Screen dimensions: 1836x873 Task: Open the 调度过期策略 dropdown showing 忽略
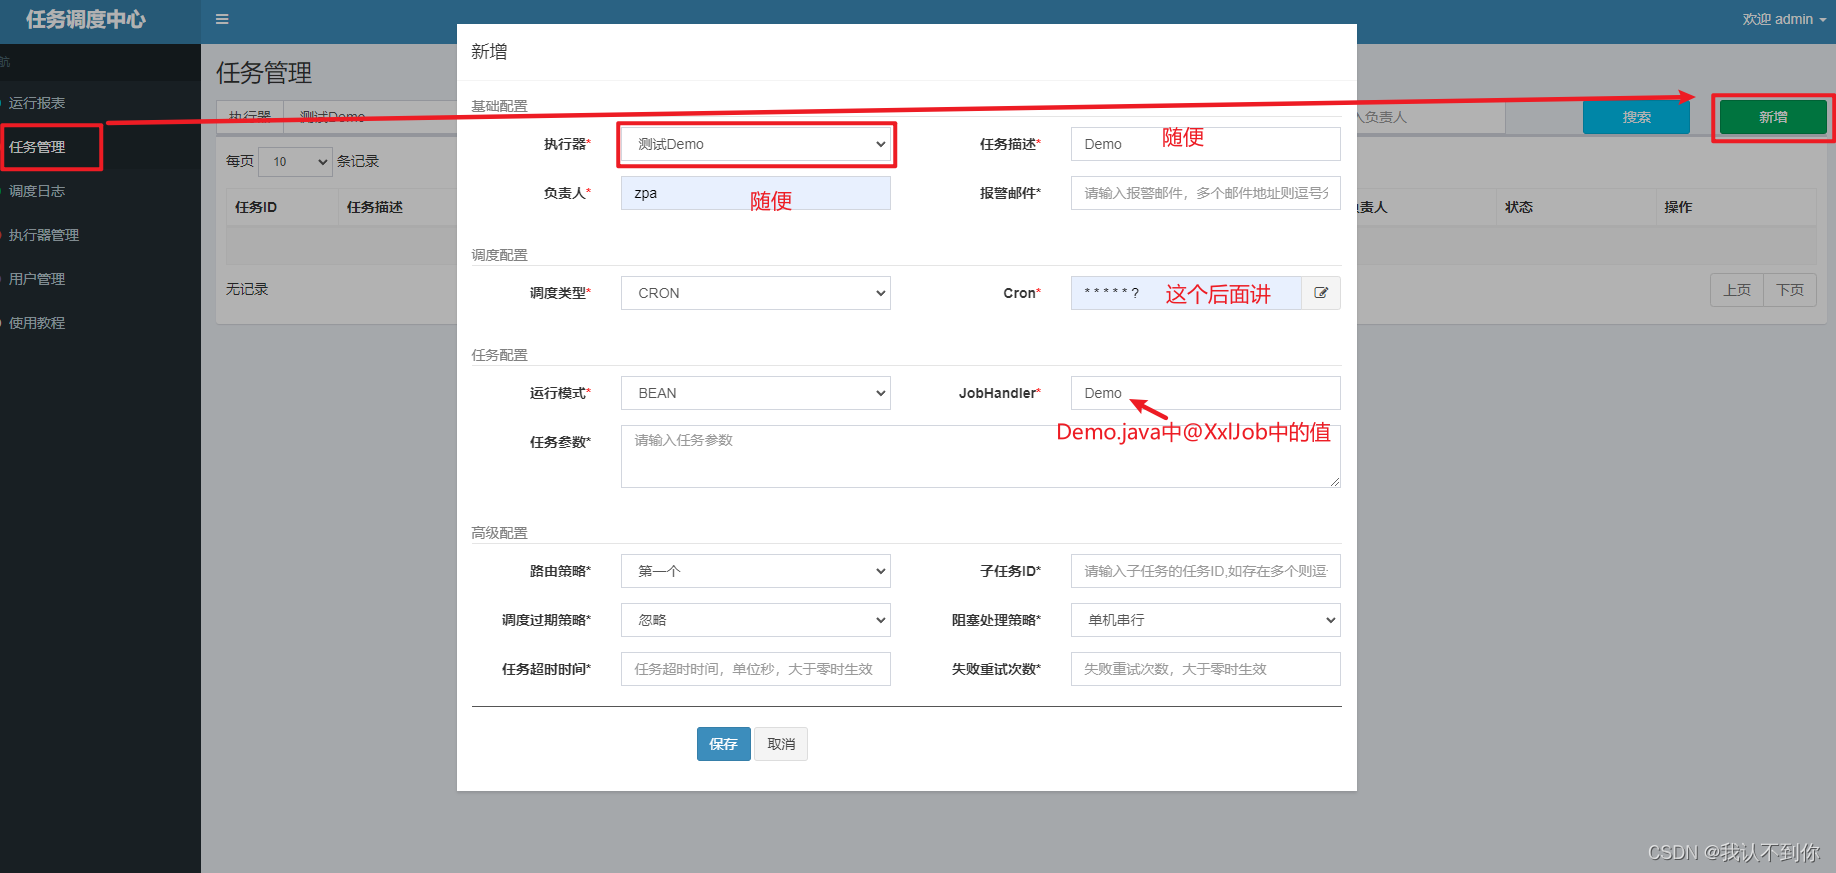756,620
